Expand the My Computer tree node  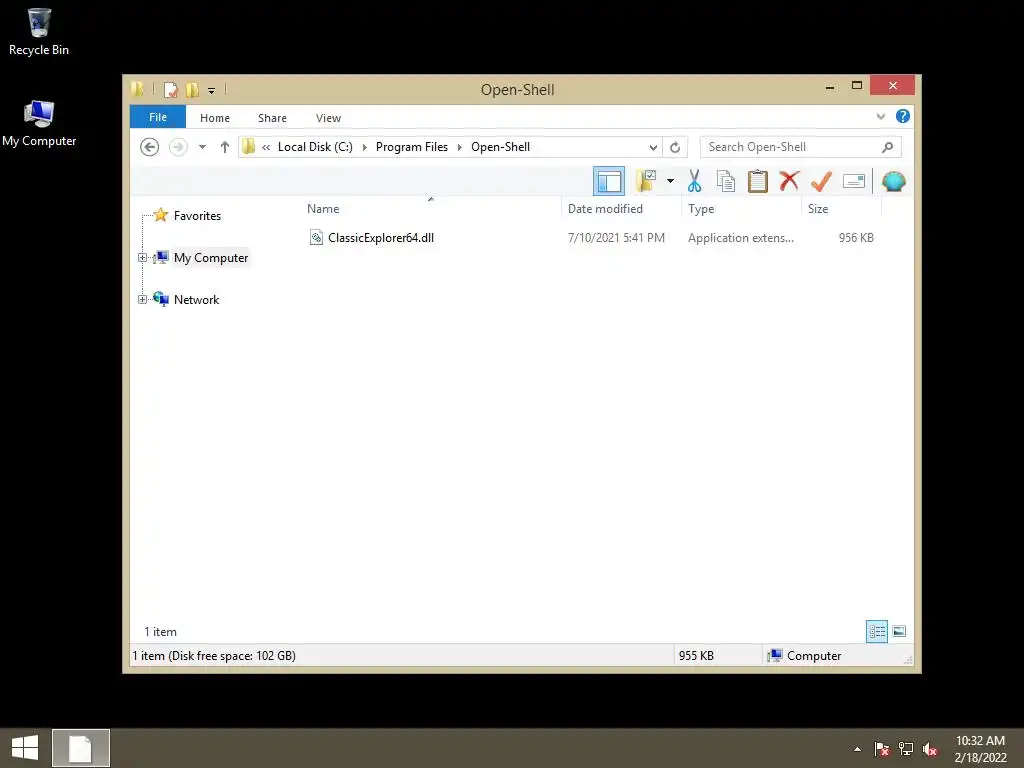pyautogui.click(x=142, y=257)
